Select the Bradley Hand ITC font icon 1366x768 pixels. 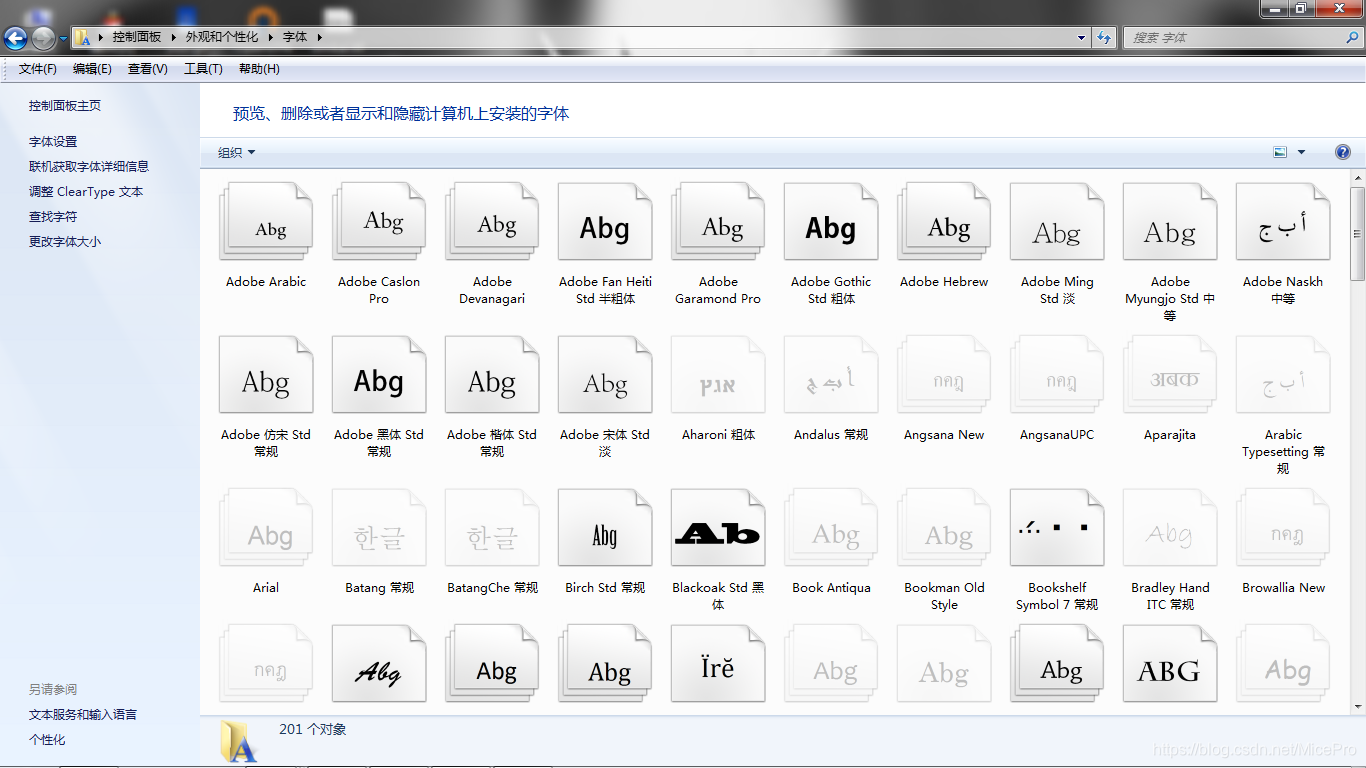coord(1170,528)
